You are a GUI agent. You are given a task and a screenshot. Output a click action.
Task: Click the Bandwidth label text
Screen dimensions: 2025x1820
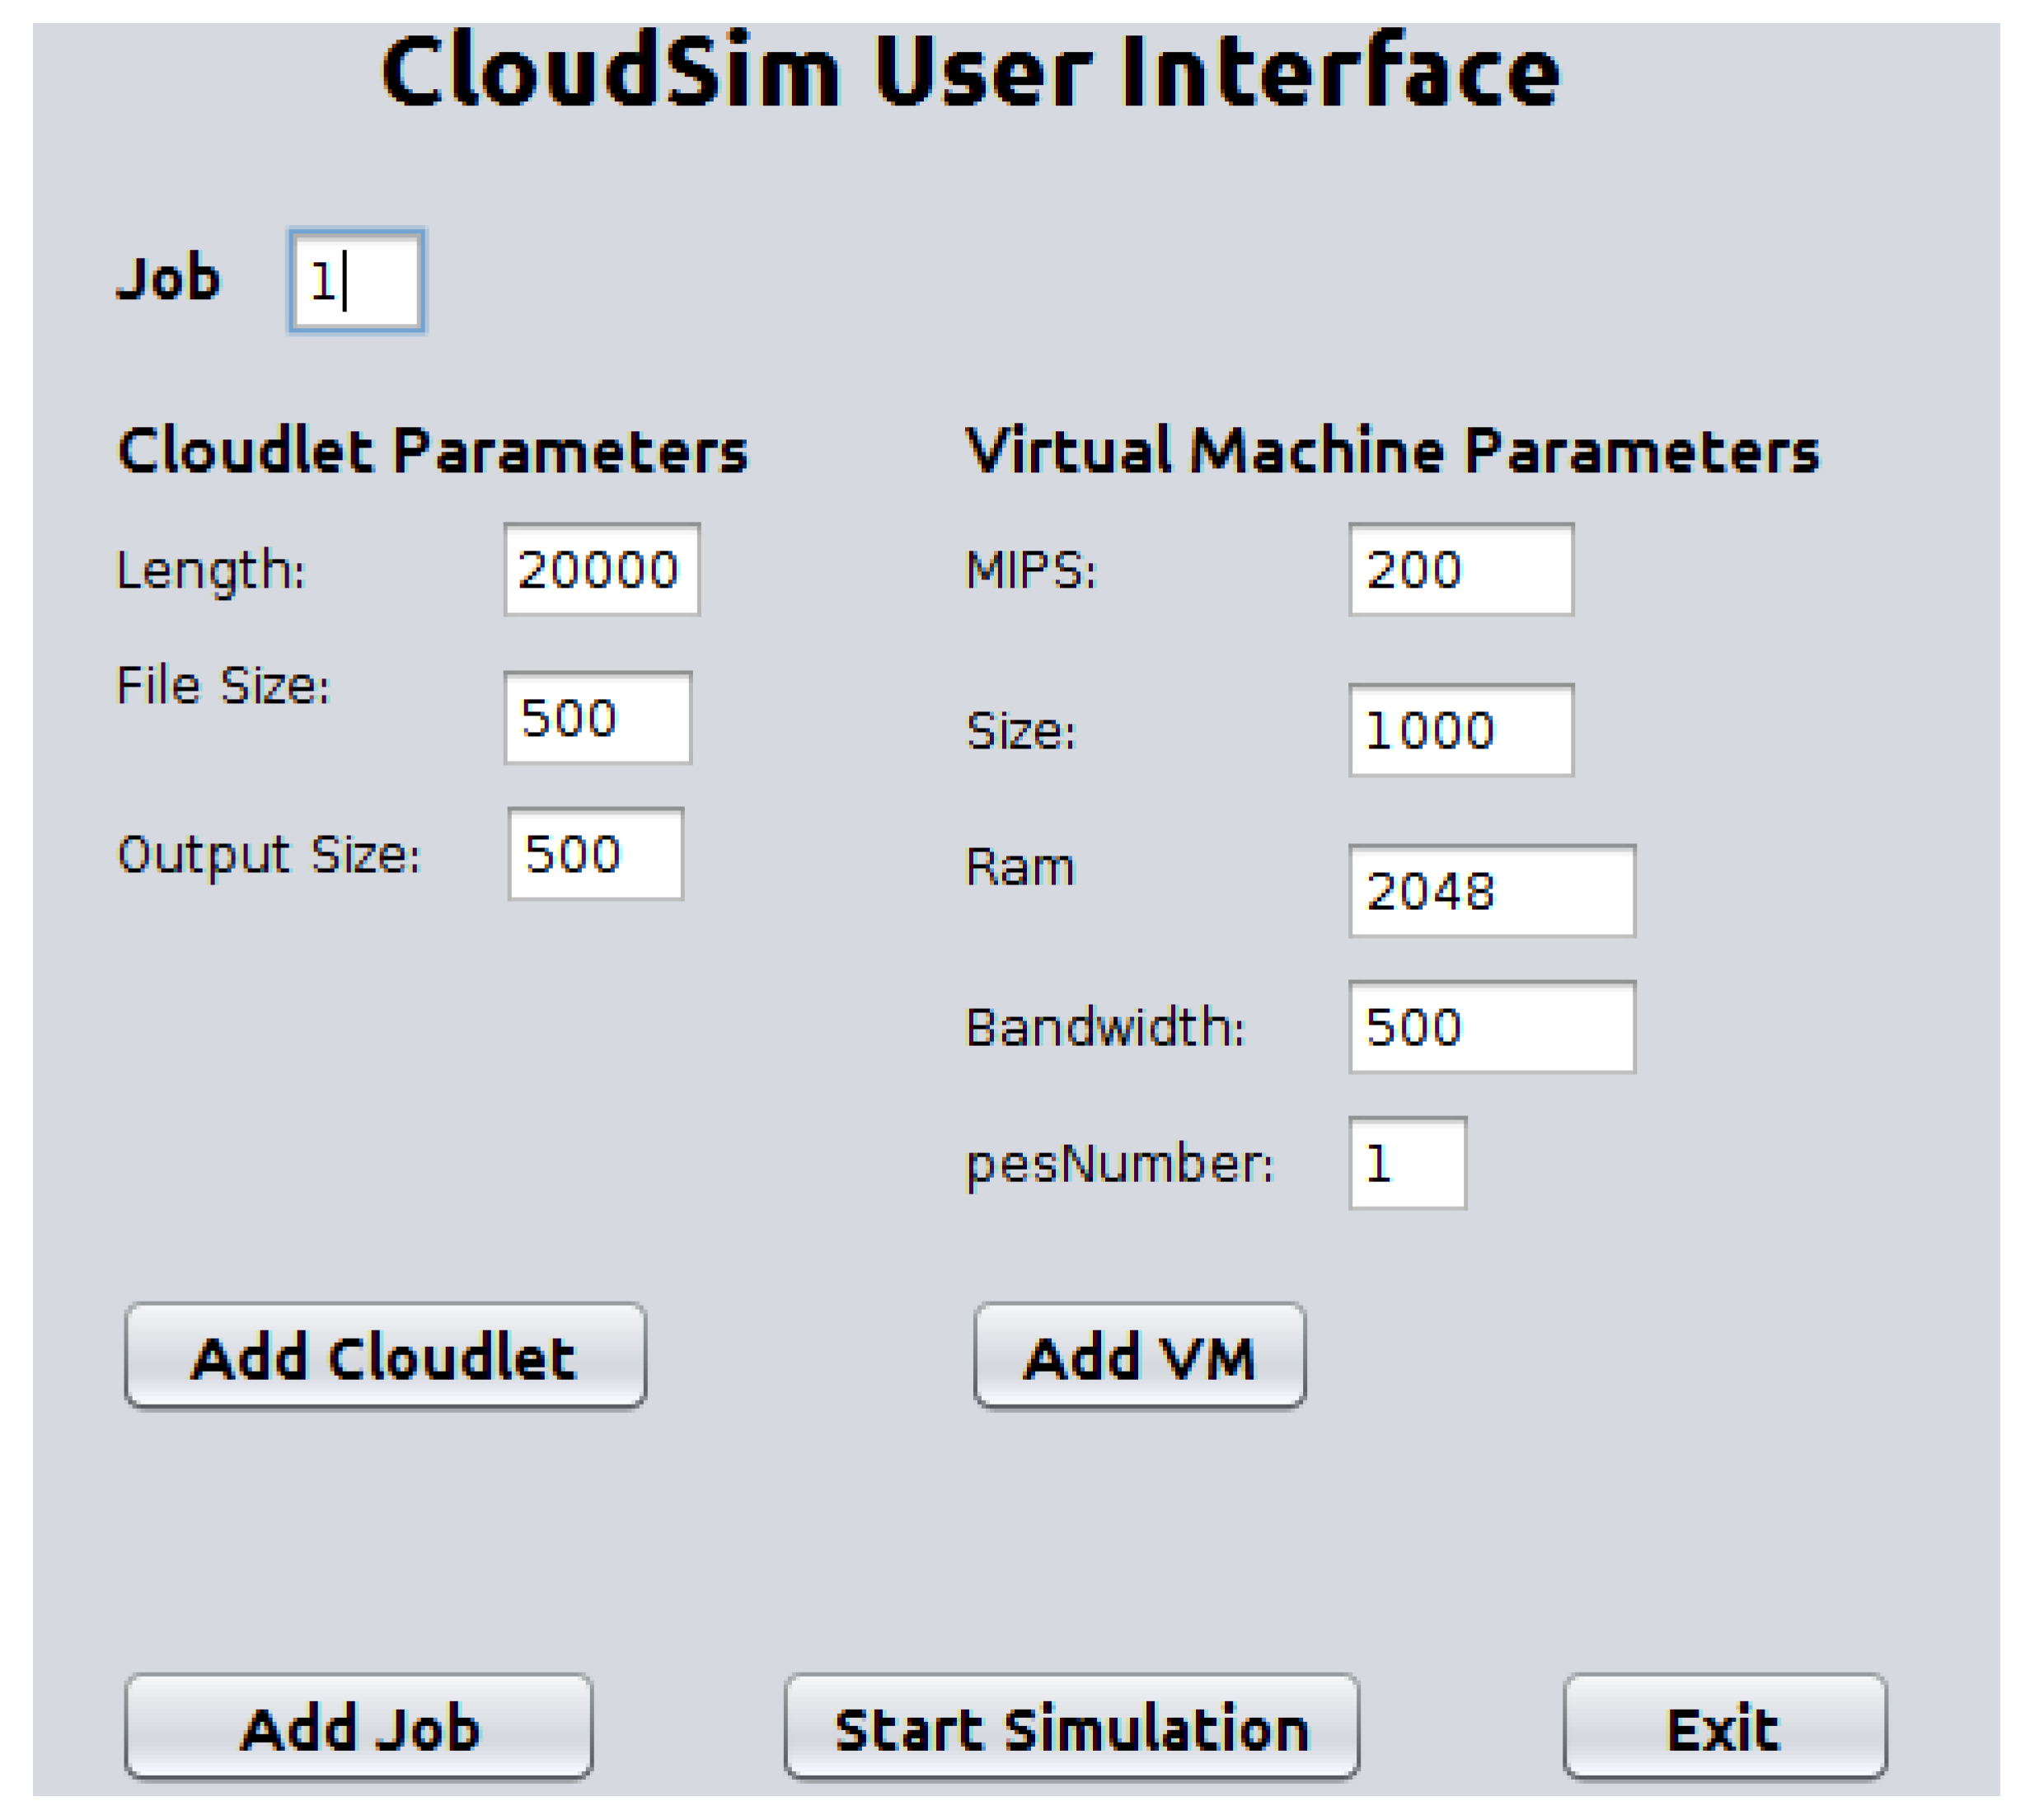(x=1104, y=1026)
